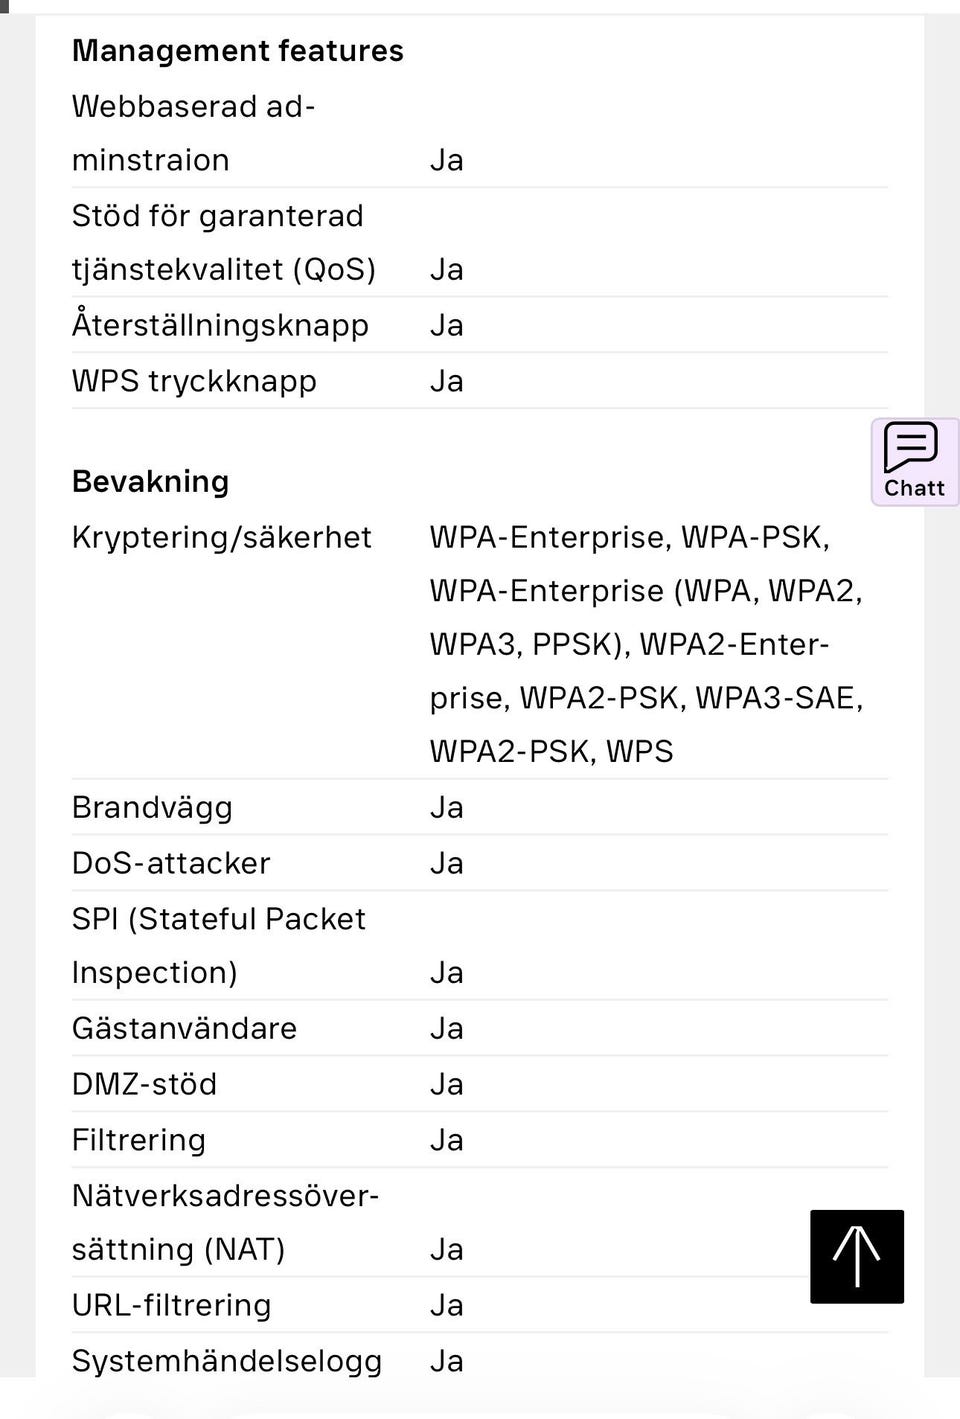
Task: Click the Brandvägg row label
Action: [x=152, y=808]
